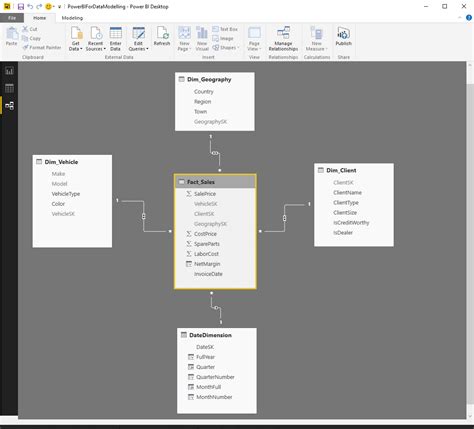Select the MonthNumber field in DateDimension
Viewport: 474px width, 429px height.
coord(214,397)
